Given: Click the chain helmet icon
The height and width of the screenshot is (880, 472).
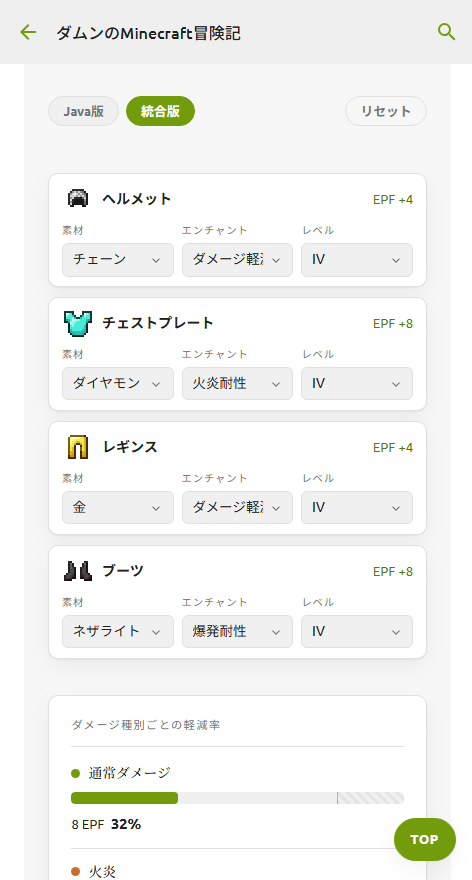Looking at the screenshot, I should tap(78, 199).
